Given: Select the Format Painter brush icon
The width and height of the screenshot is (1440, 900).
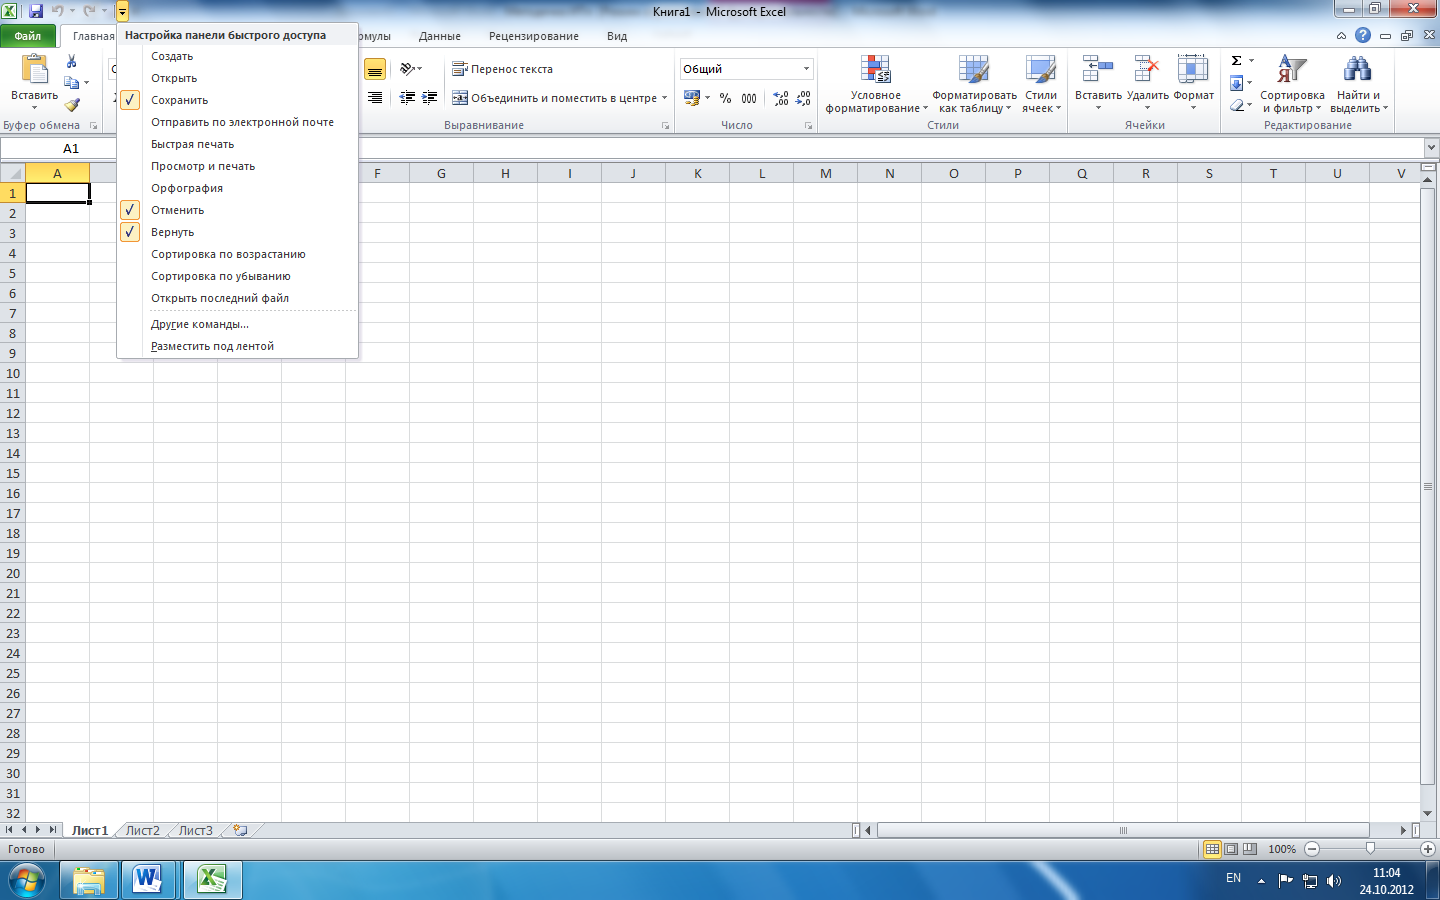Looking at the screenshot, I should (72, 105).
